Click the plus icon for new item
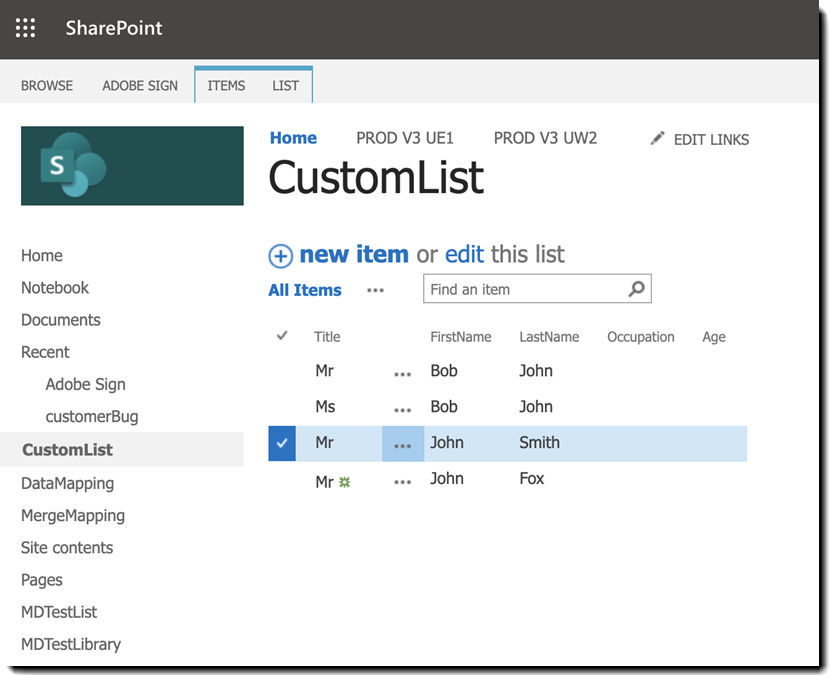Screen dimensions: 830x675 280,256
